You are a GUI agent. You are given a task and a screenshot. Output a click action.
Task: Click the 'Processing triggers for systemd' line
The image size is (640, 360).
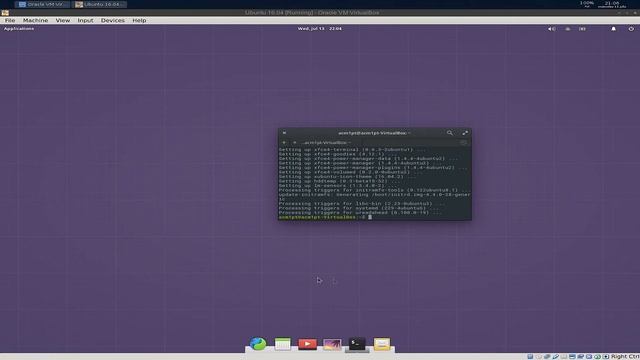(360, 208)
